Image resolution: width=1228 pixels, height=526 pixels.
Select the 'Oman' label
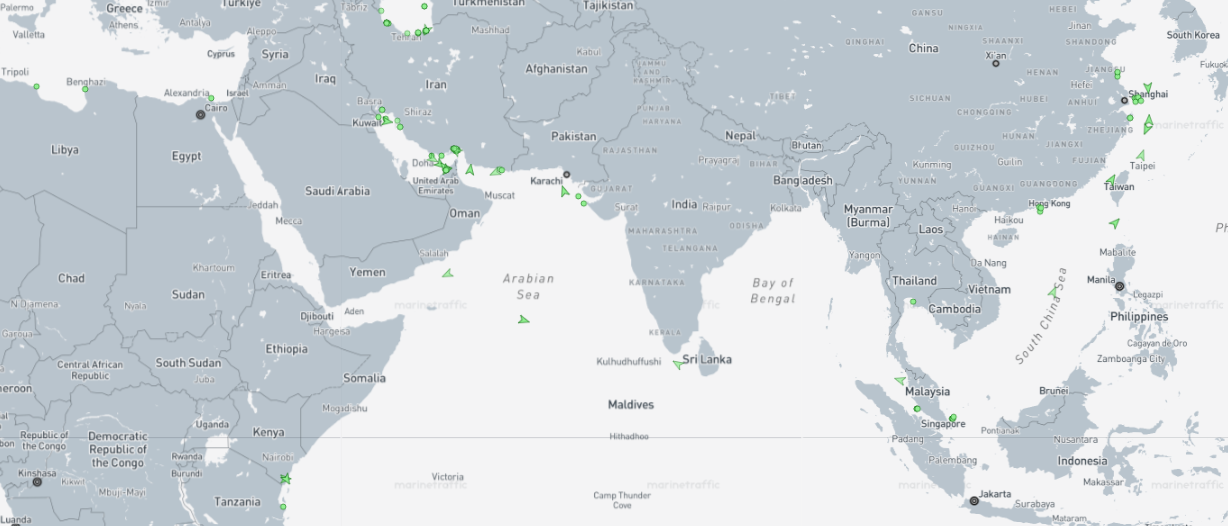pos(464,213)
